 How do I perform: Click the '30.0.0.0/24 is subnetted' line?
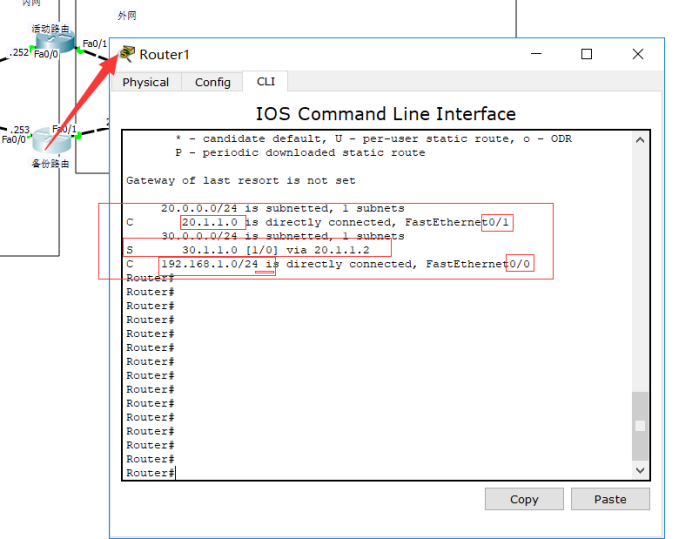(x=282, y=236)
